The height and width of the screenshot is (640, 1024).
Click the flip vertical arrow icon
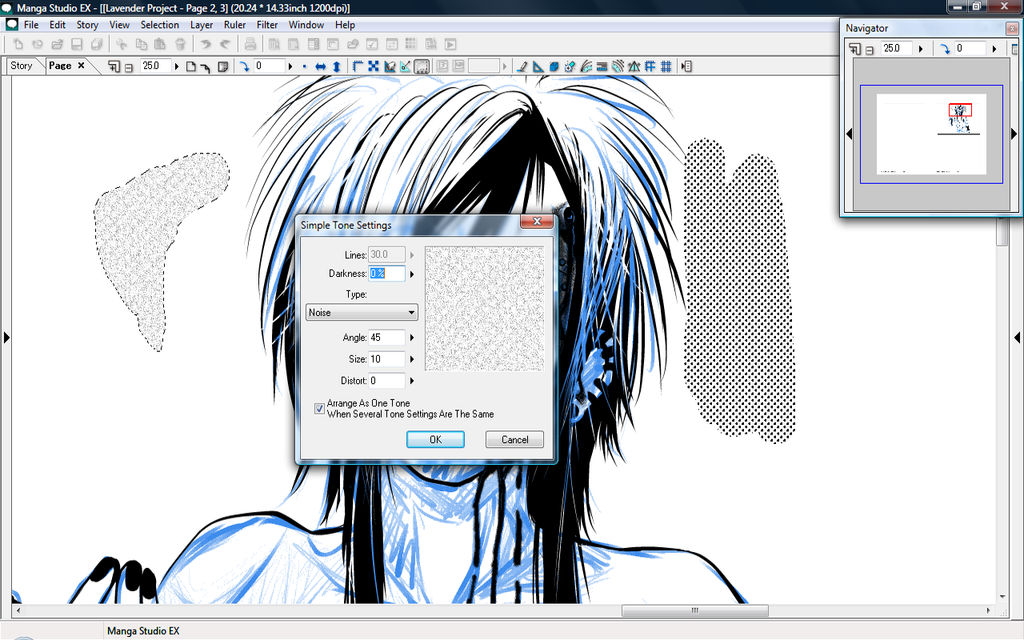337,66
